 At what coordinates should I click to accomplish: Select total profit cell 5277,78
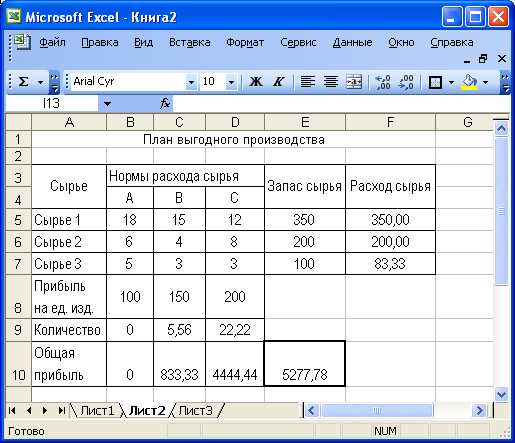(x=305, y=364)
